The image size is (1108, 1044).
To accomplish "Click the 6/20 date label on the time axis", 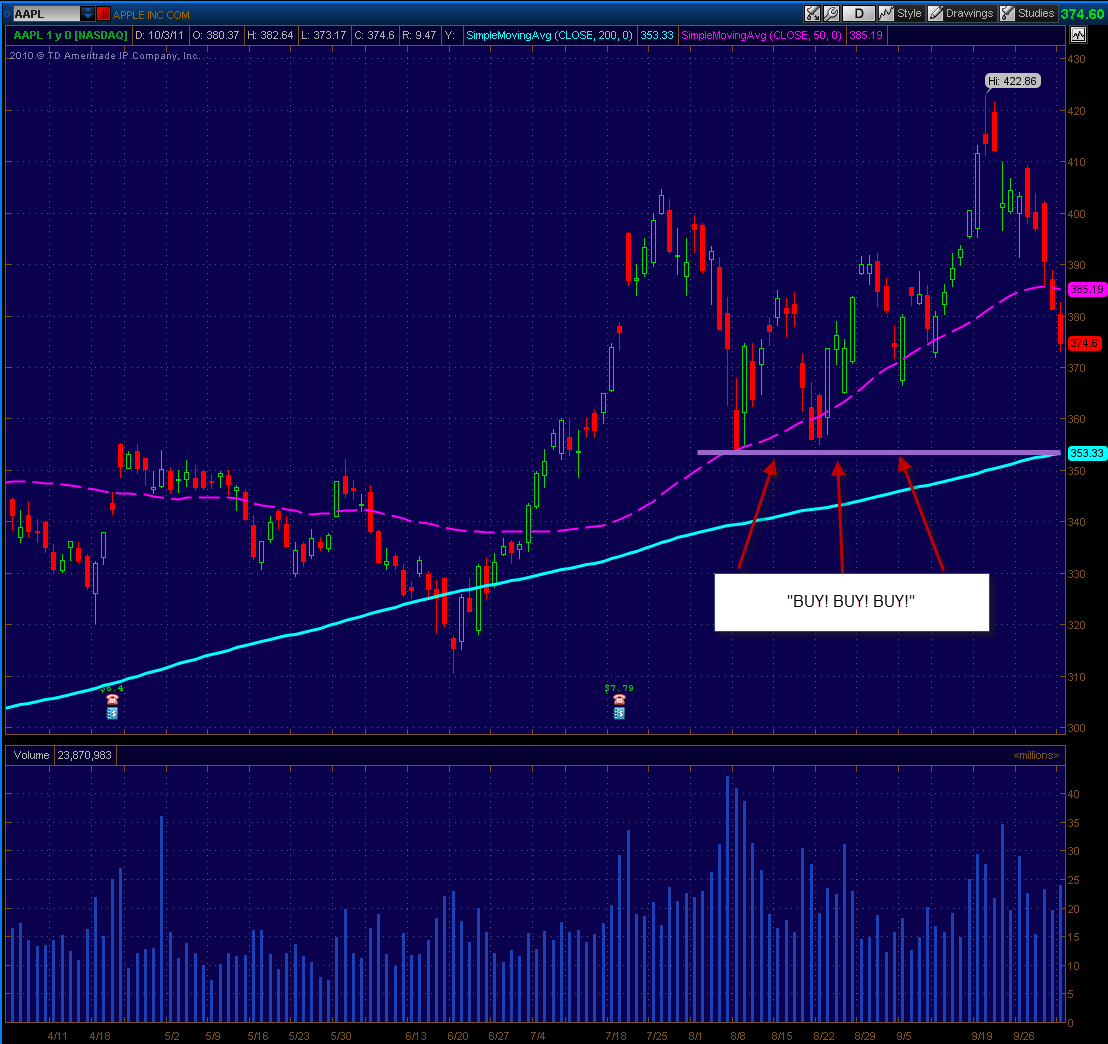I will [458, 1036].
